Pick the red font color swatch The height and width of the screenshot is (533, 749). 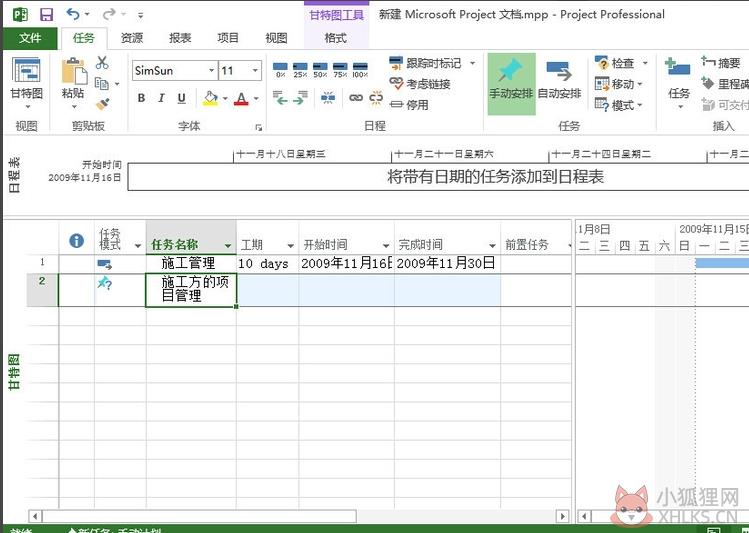point(241,99)
